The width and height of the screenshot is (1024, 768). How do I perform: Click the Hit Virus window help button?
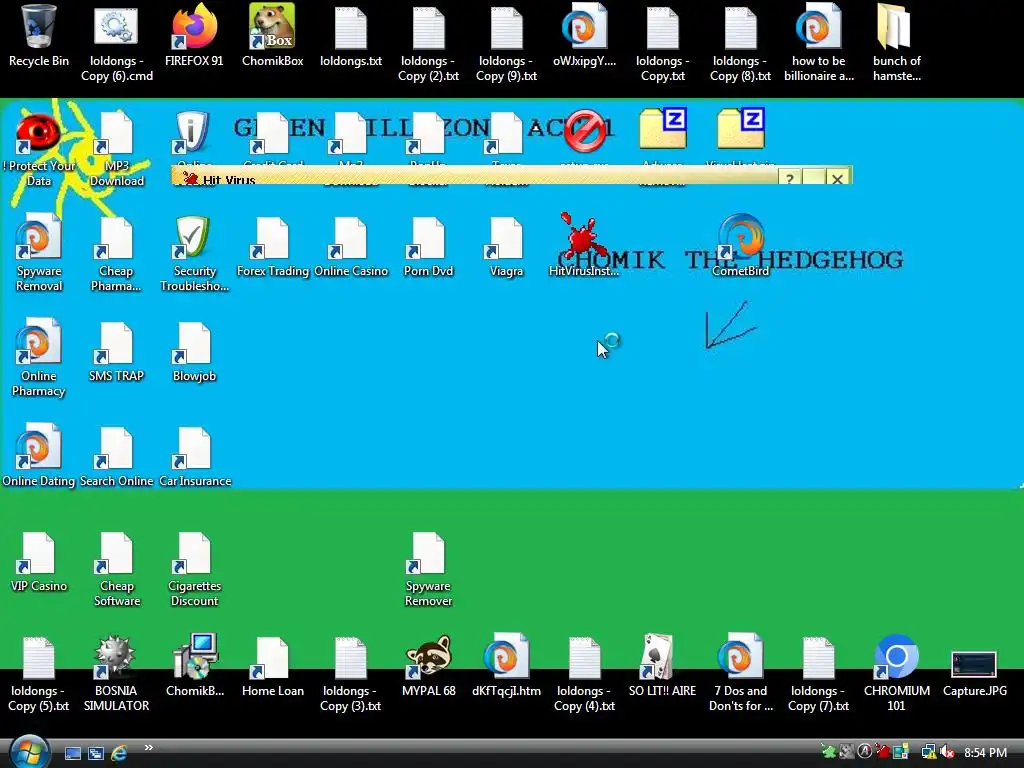(790, 178)
